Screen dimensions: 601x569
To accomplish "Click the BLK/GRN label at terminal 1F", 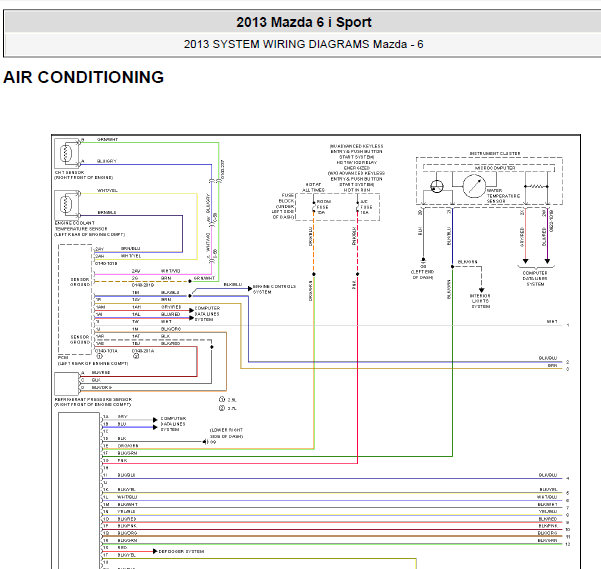I will [x=127, y=453].
